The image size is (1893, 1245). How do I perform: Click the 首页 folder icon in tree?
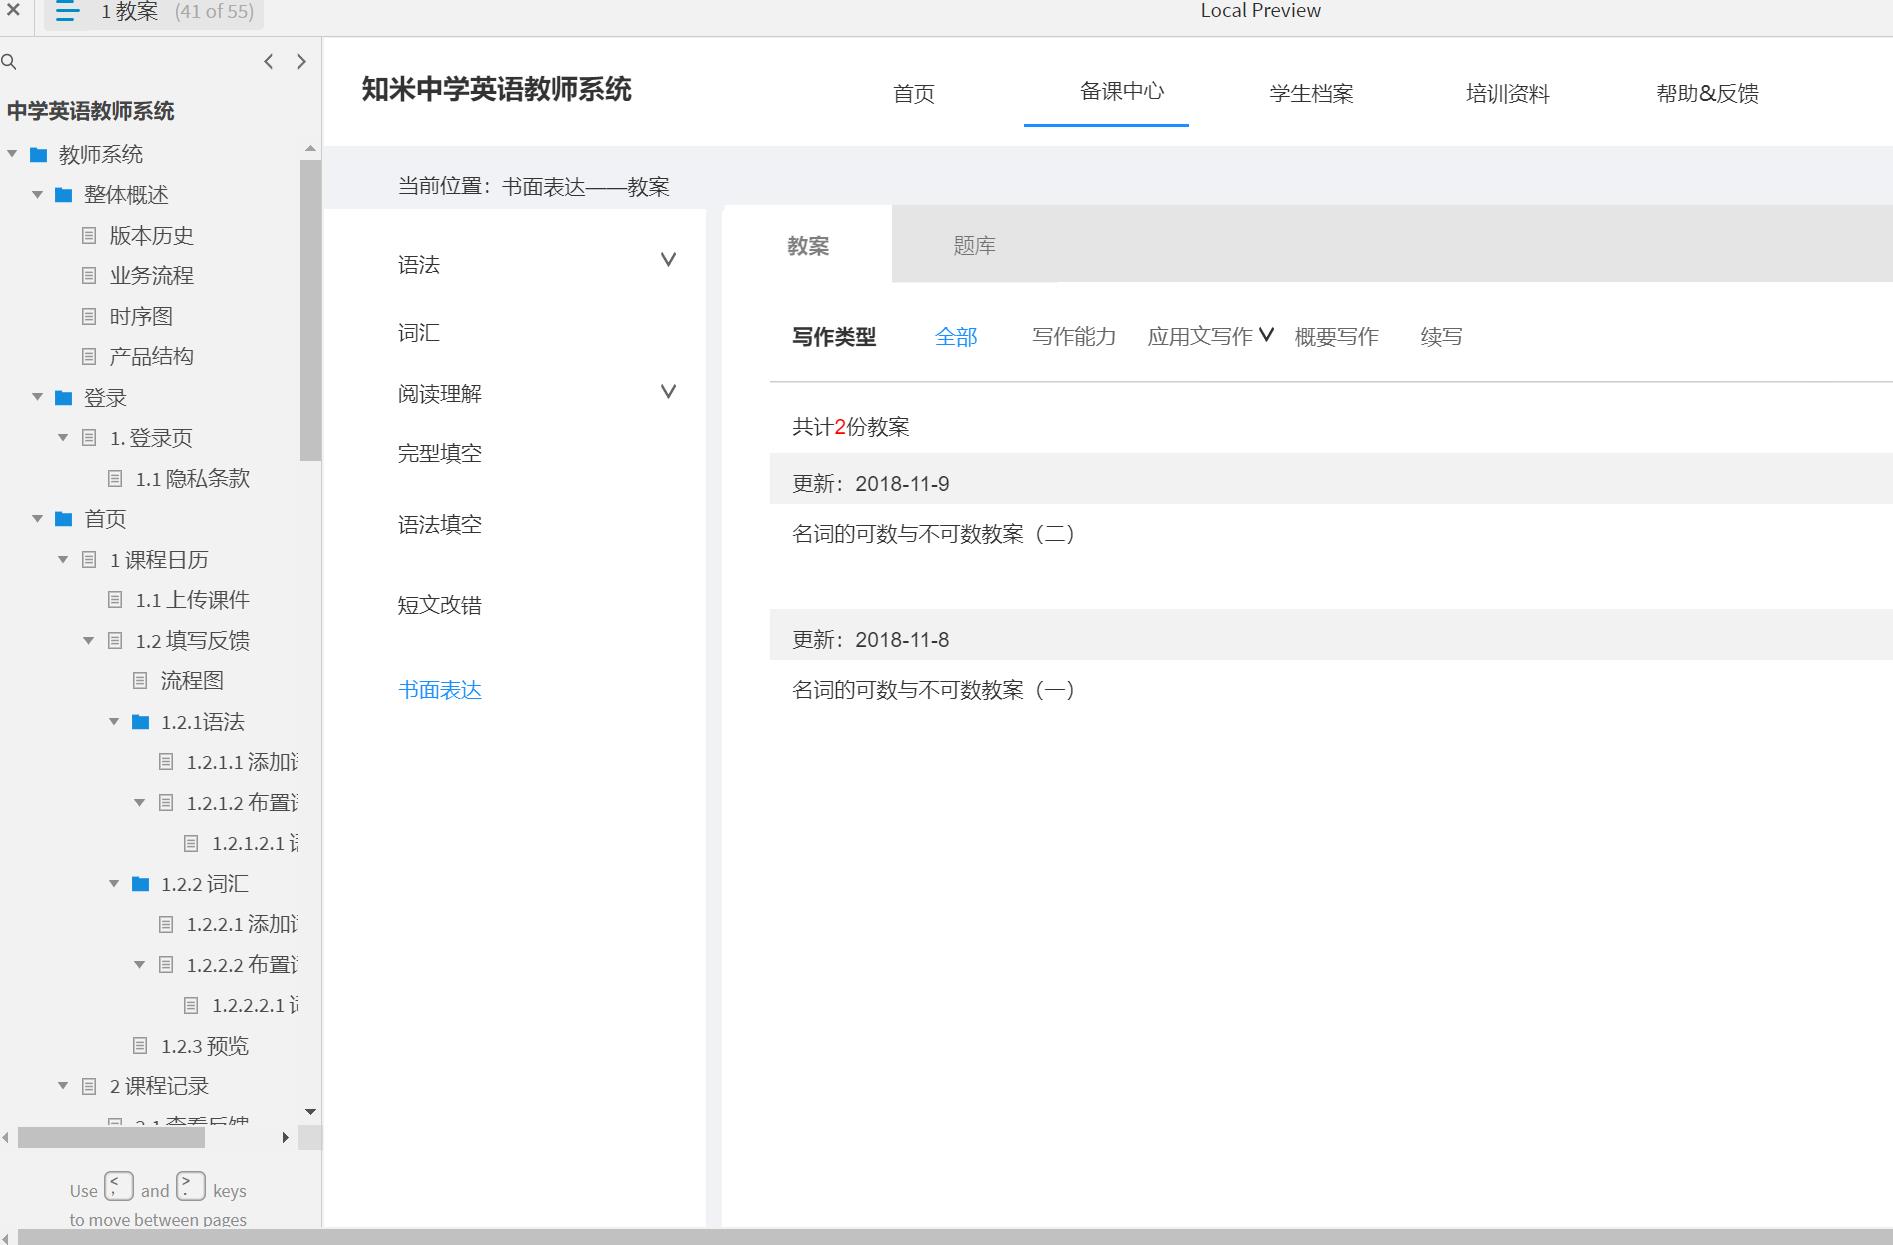tap(64, 519)
